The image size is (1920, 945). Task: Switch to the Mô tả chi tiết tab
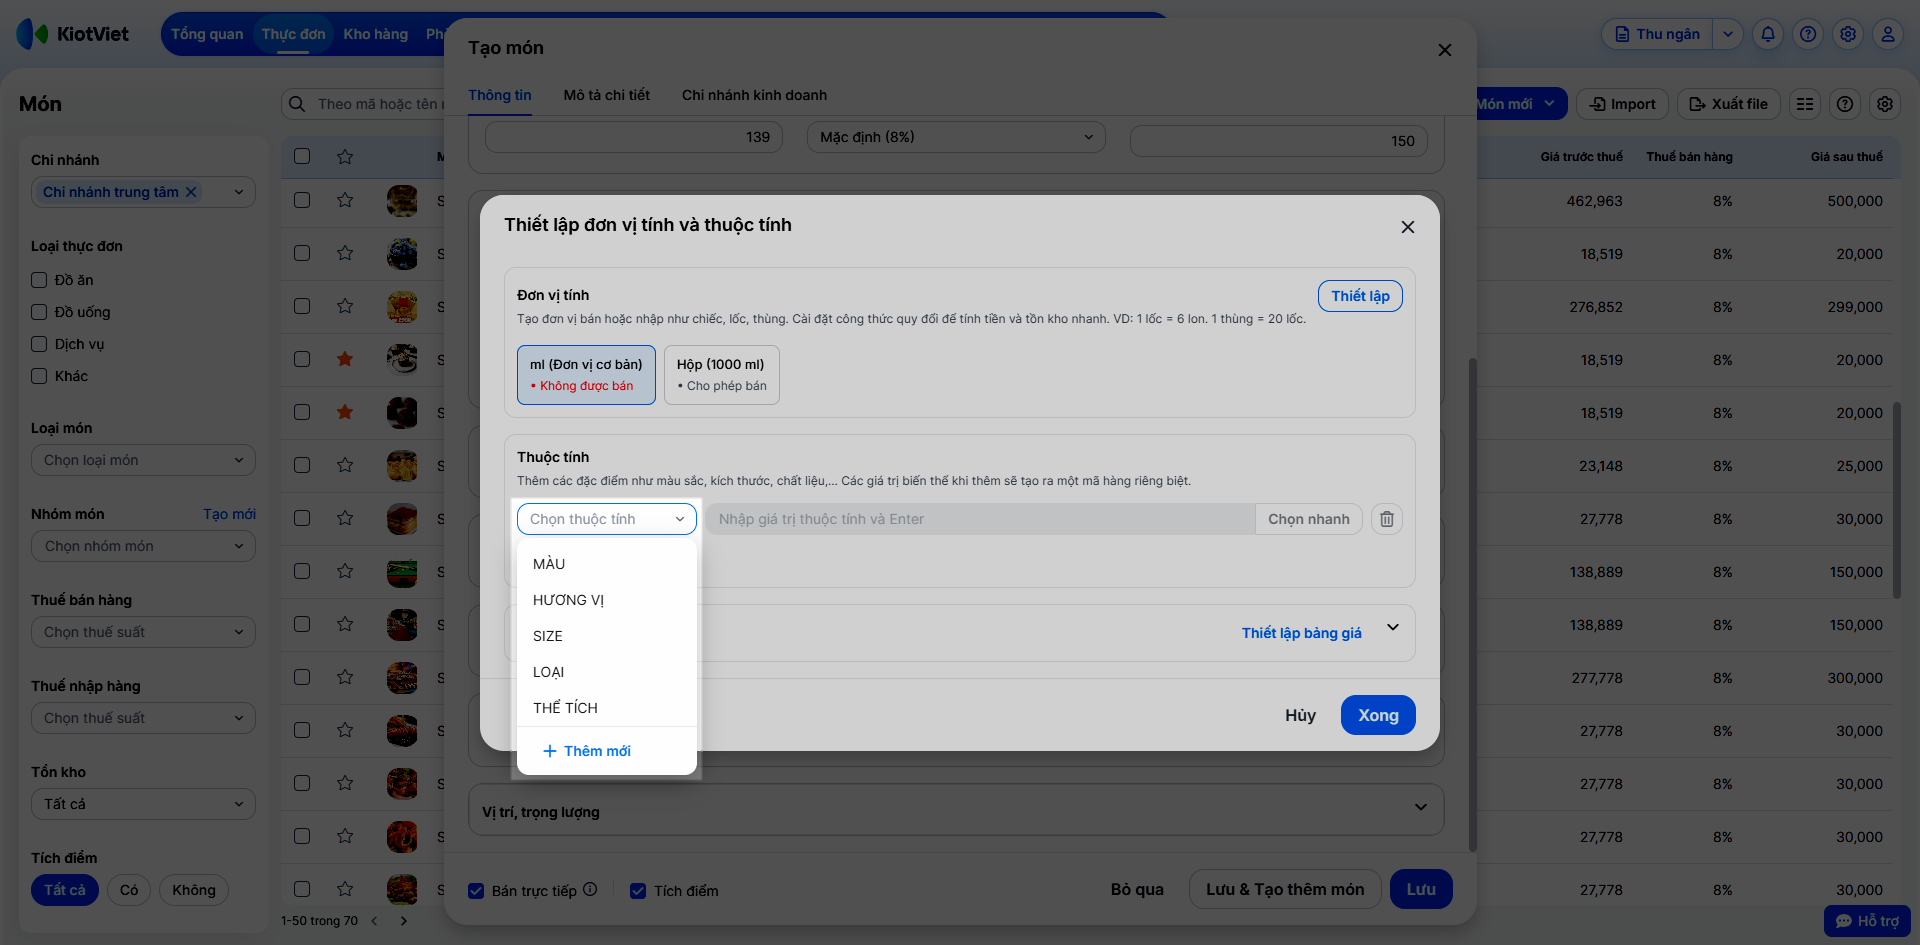point(606,95)
